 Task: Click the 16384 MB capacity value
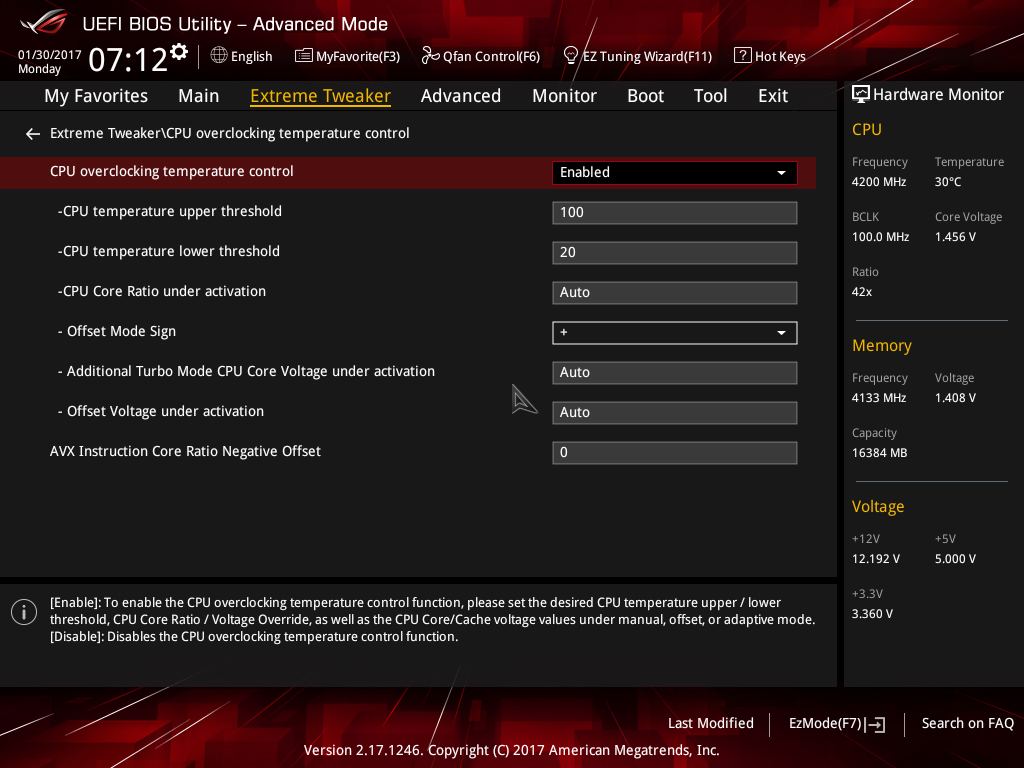pos(880,453)
